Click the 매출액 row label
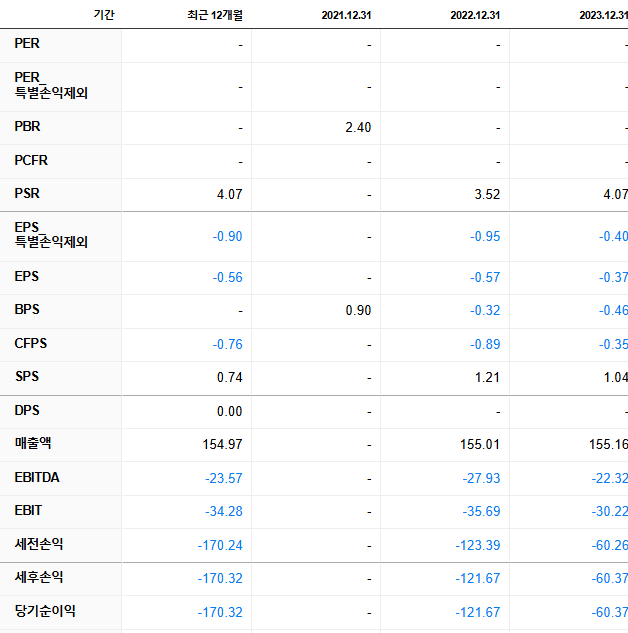This screenshot has height=633, width=628. point(33,443)
